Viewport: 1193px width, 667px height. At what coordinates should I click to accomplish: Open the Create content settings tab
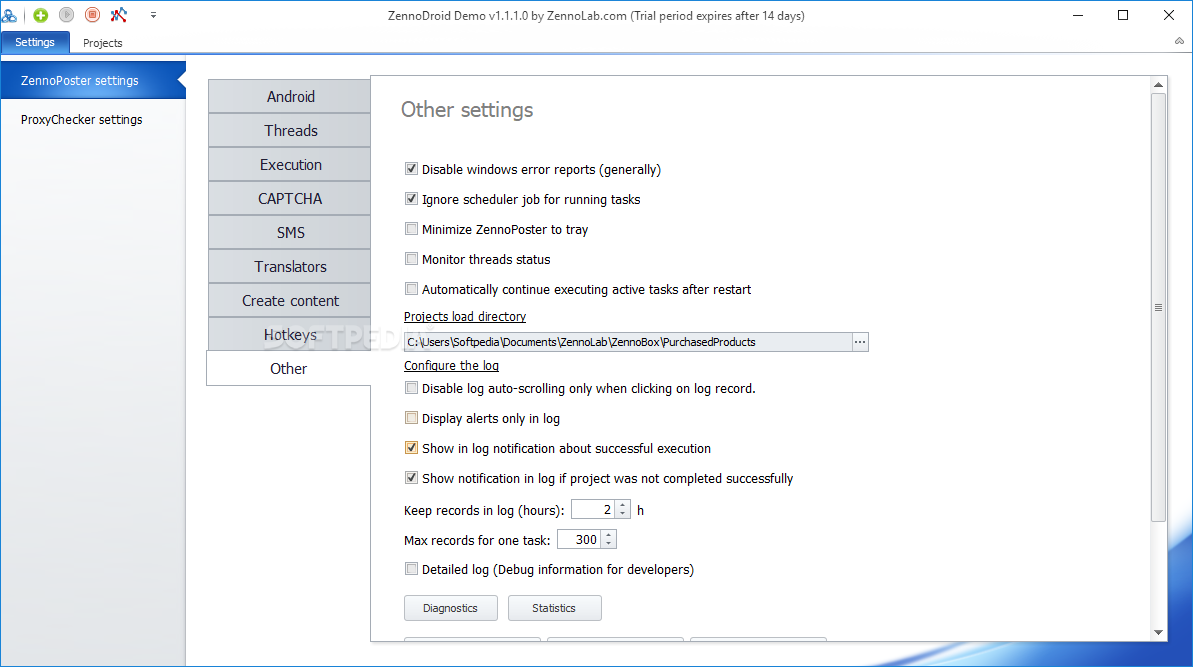tap(290, 300)
